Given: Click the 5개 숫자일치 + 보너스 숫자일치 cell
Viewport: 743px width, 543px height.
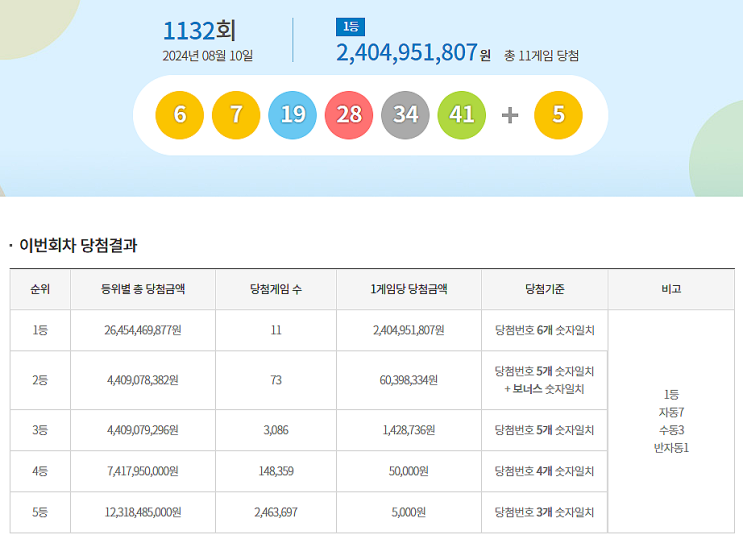Looking at the screenshot, I should (544, 380).
